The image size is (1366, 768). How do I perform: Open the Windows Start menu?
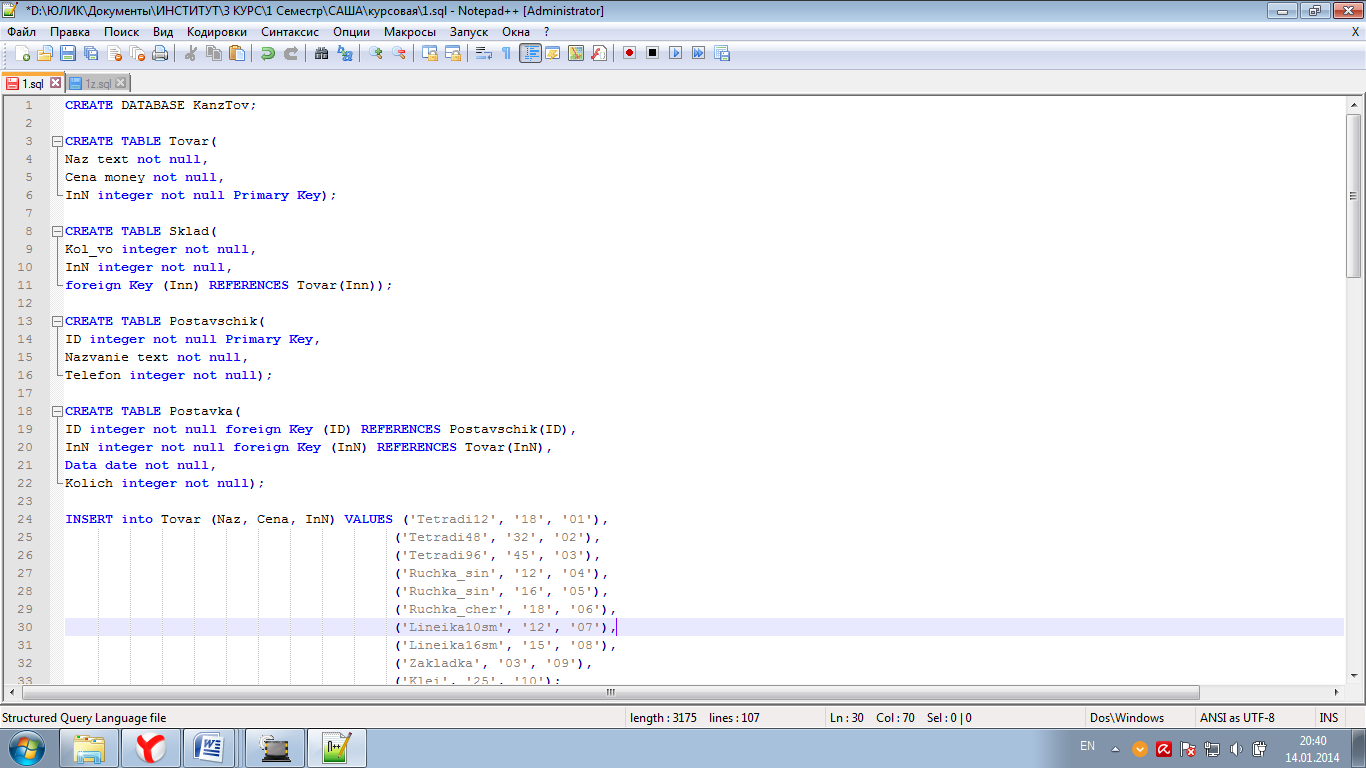27,748
